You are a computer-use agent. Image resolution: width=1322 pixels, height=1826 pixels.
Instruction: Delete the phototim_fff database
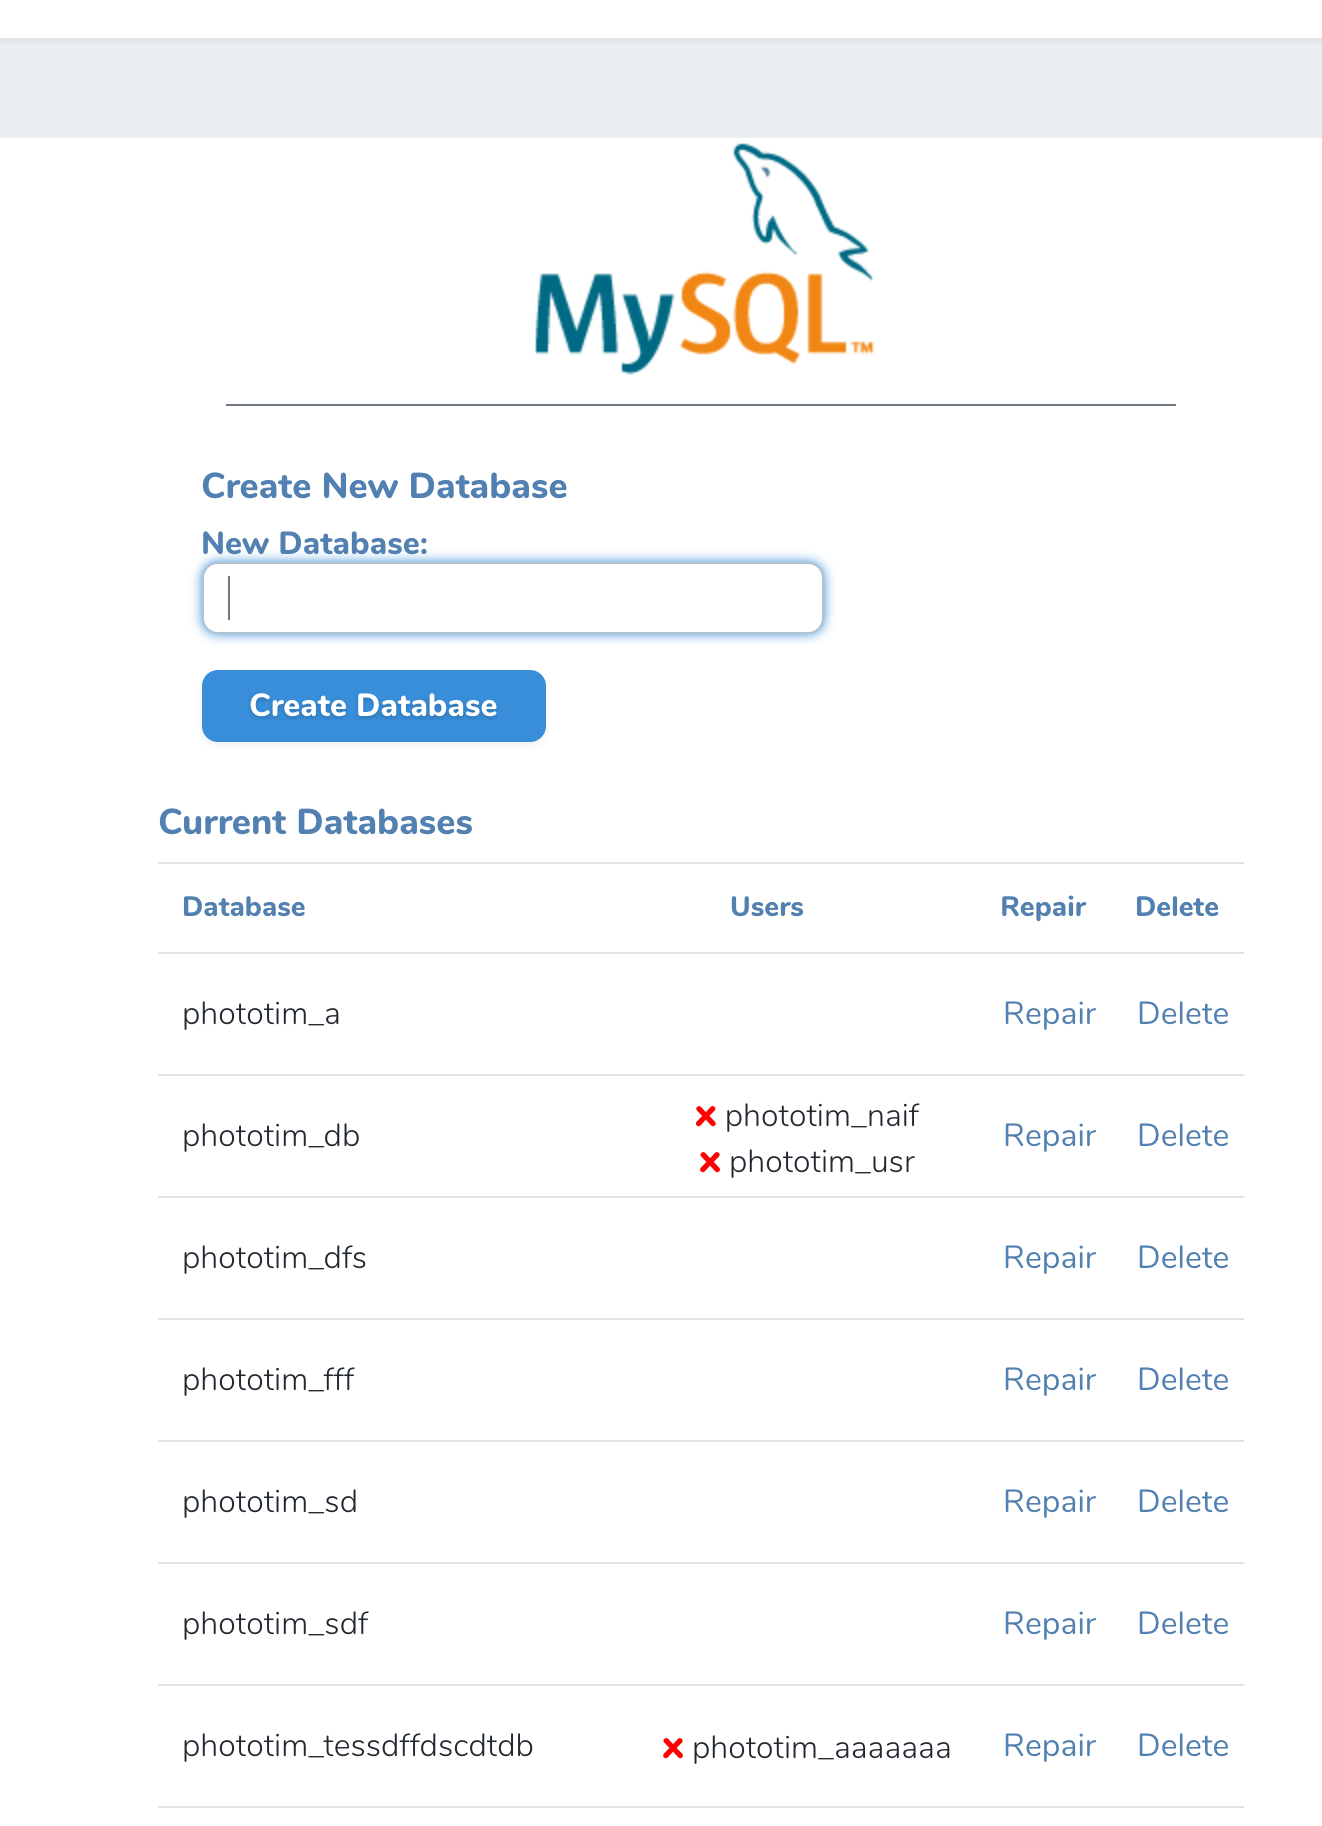(1182, 1380)
